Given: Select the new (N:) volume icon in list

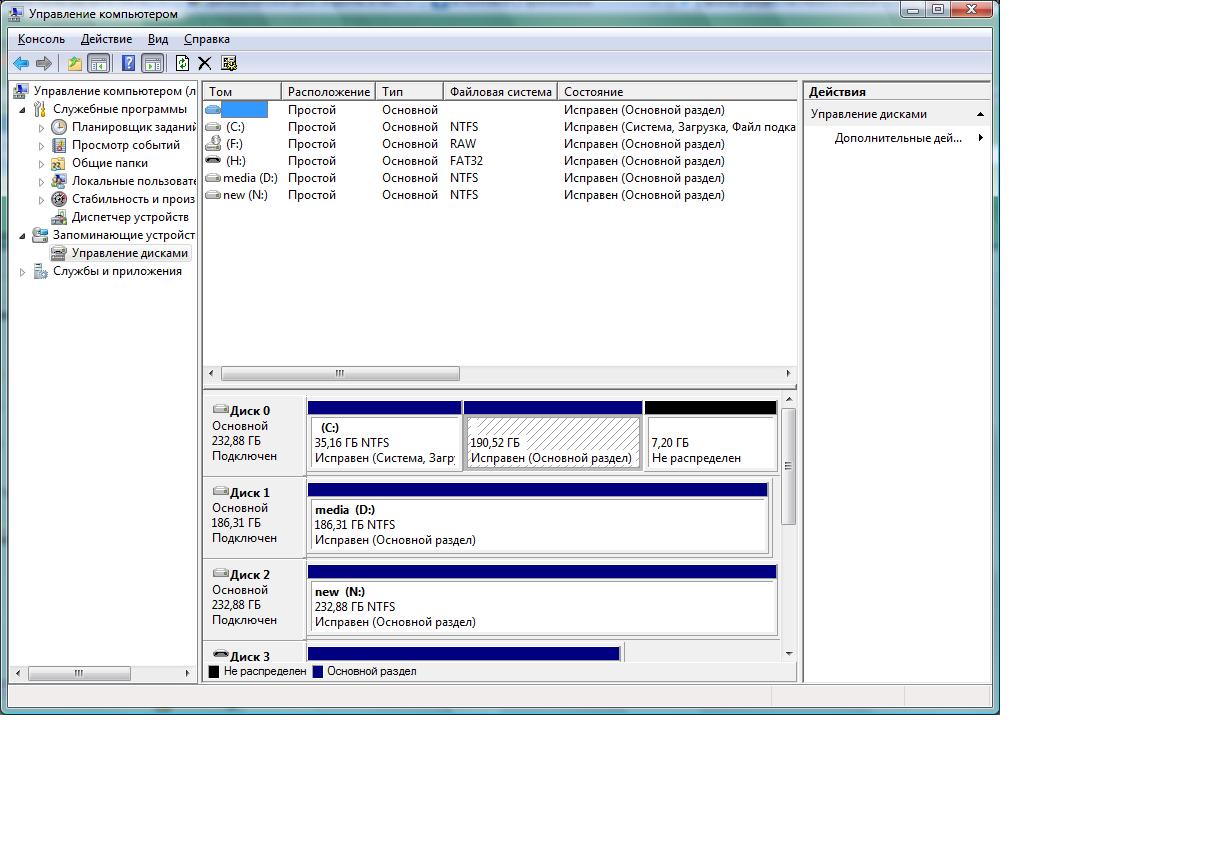Looking at the screenshot, I should pyautogui.click(x=213, y=195).
